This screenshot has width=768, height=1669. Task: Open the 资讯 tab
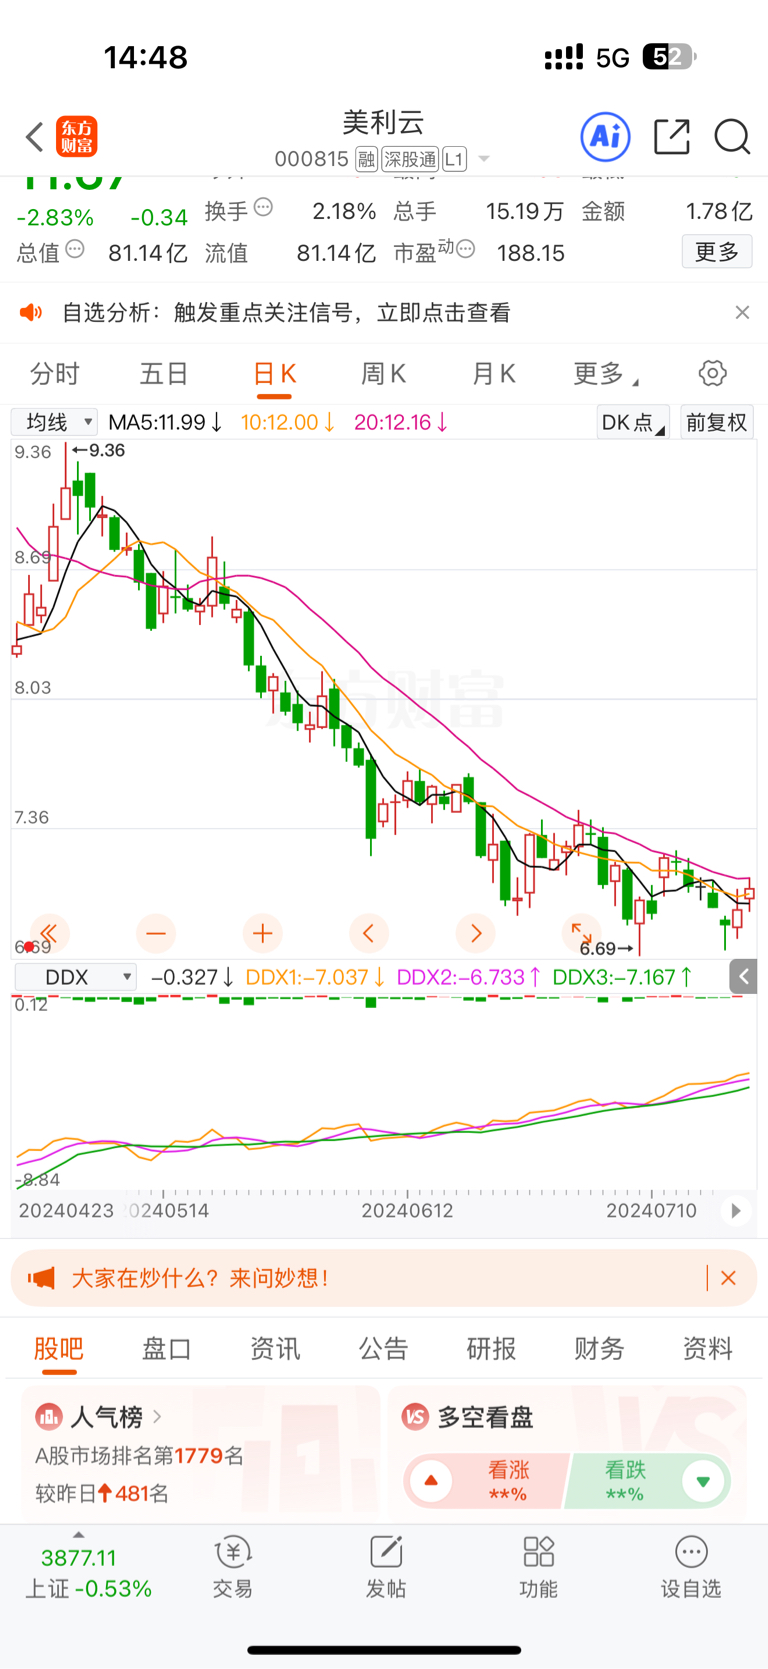pos(275,1349)
